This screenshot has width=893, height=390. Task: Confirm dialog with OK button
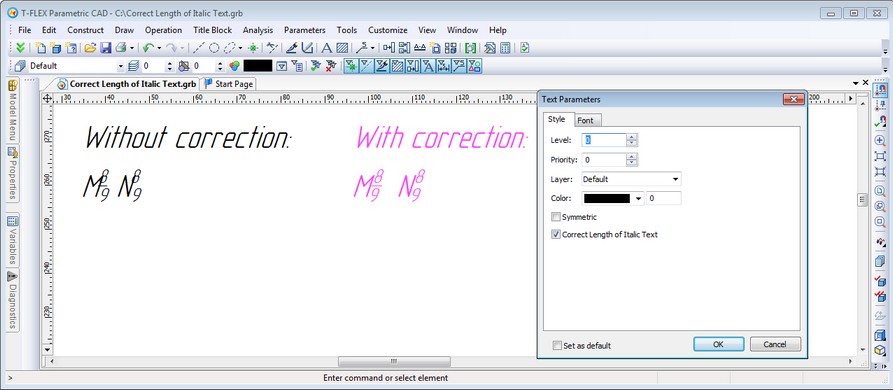coord(718,344)
